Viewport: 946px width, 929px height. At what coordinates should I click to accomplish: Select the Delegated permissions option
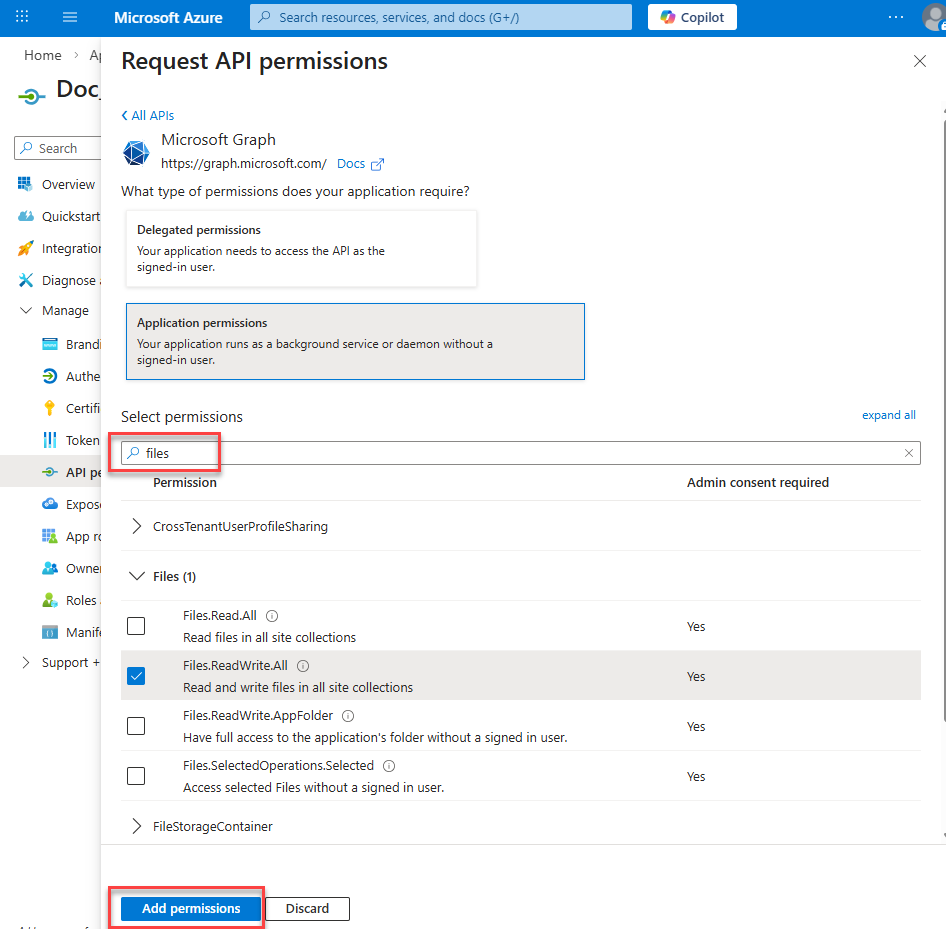tap(301, 248)
